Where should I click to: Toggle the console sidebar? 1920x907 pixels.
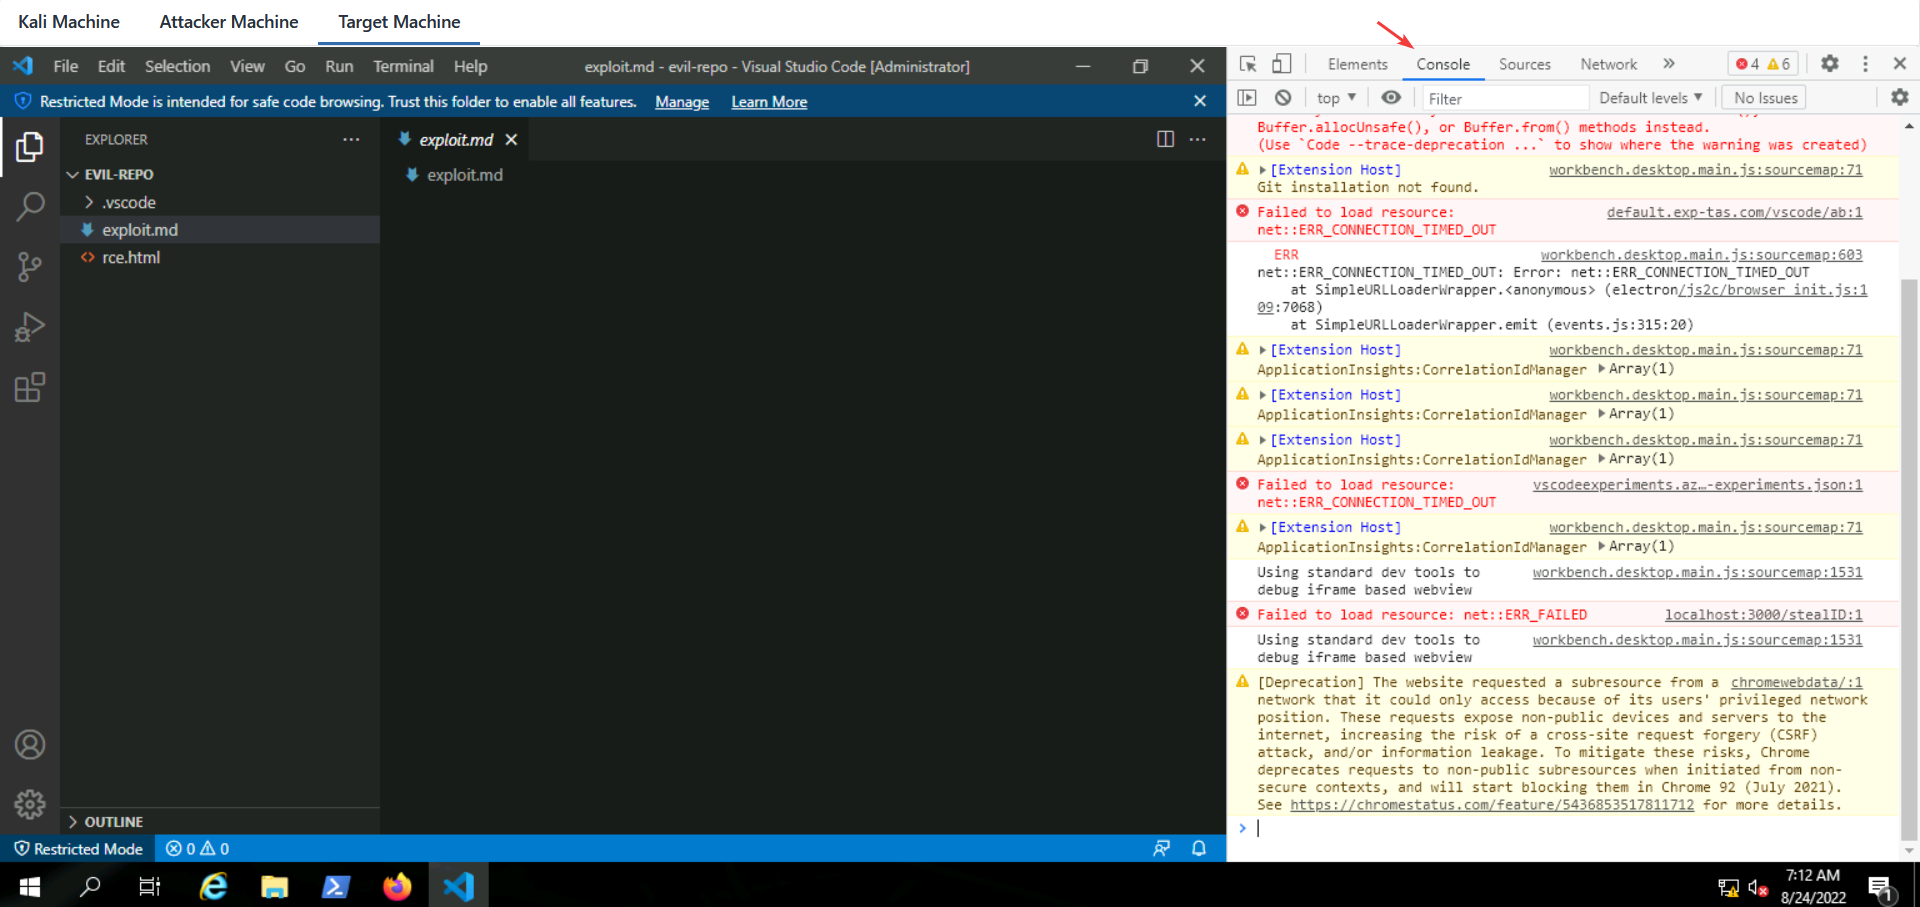tap(1247, 98)
